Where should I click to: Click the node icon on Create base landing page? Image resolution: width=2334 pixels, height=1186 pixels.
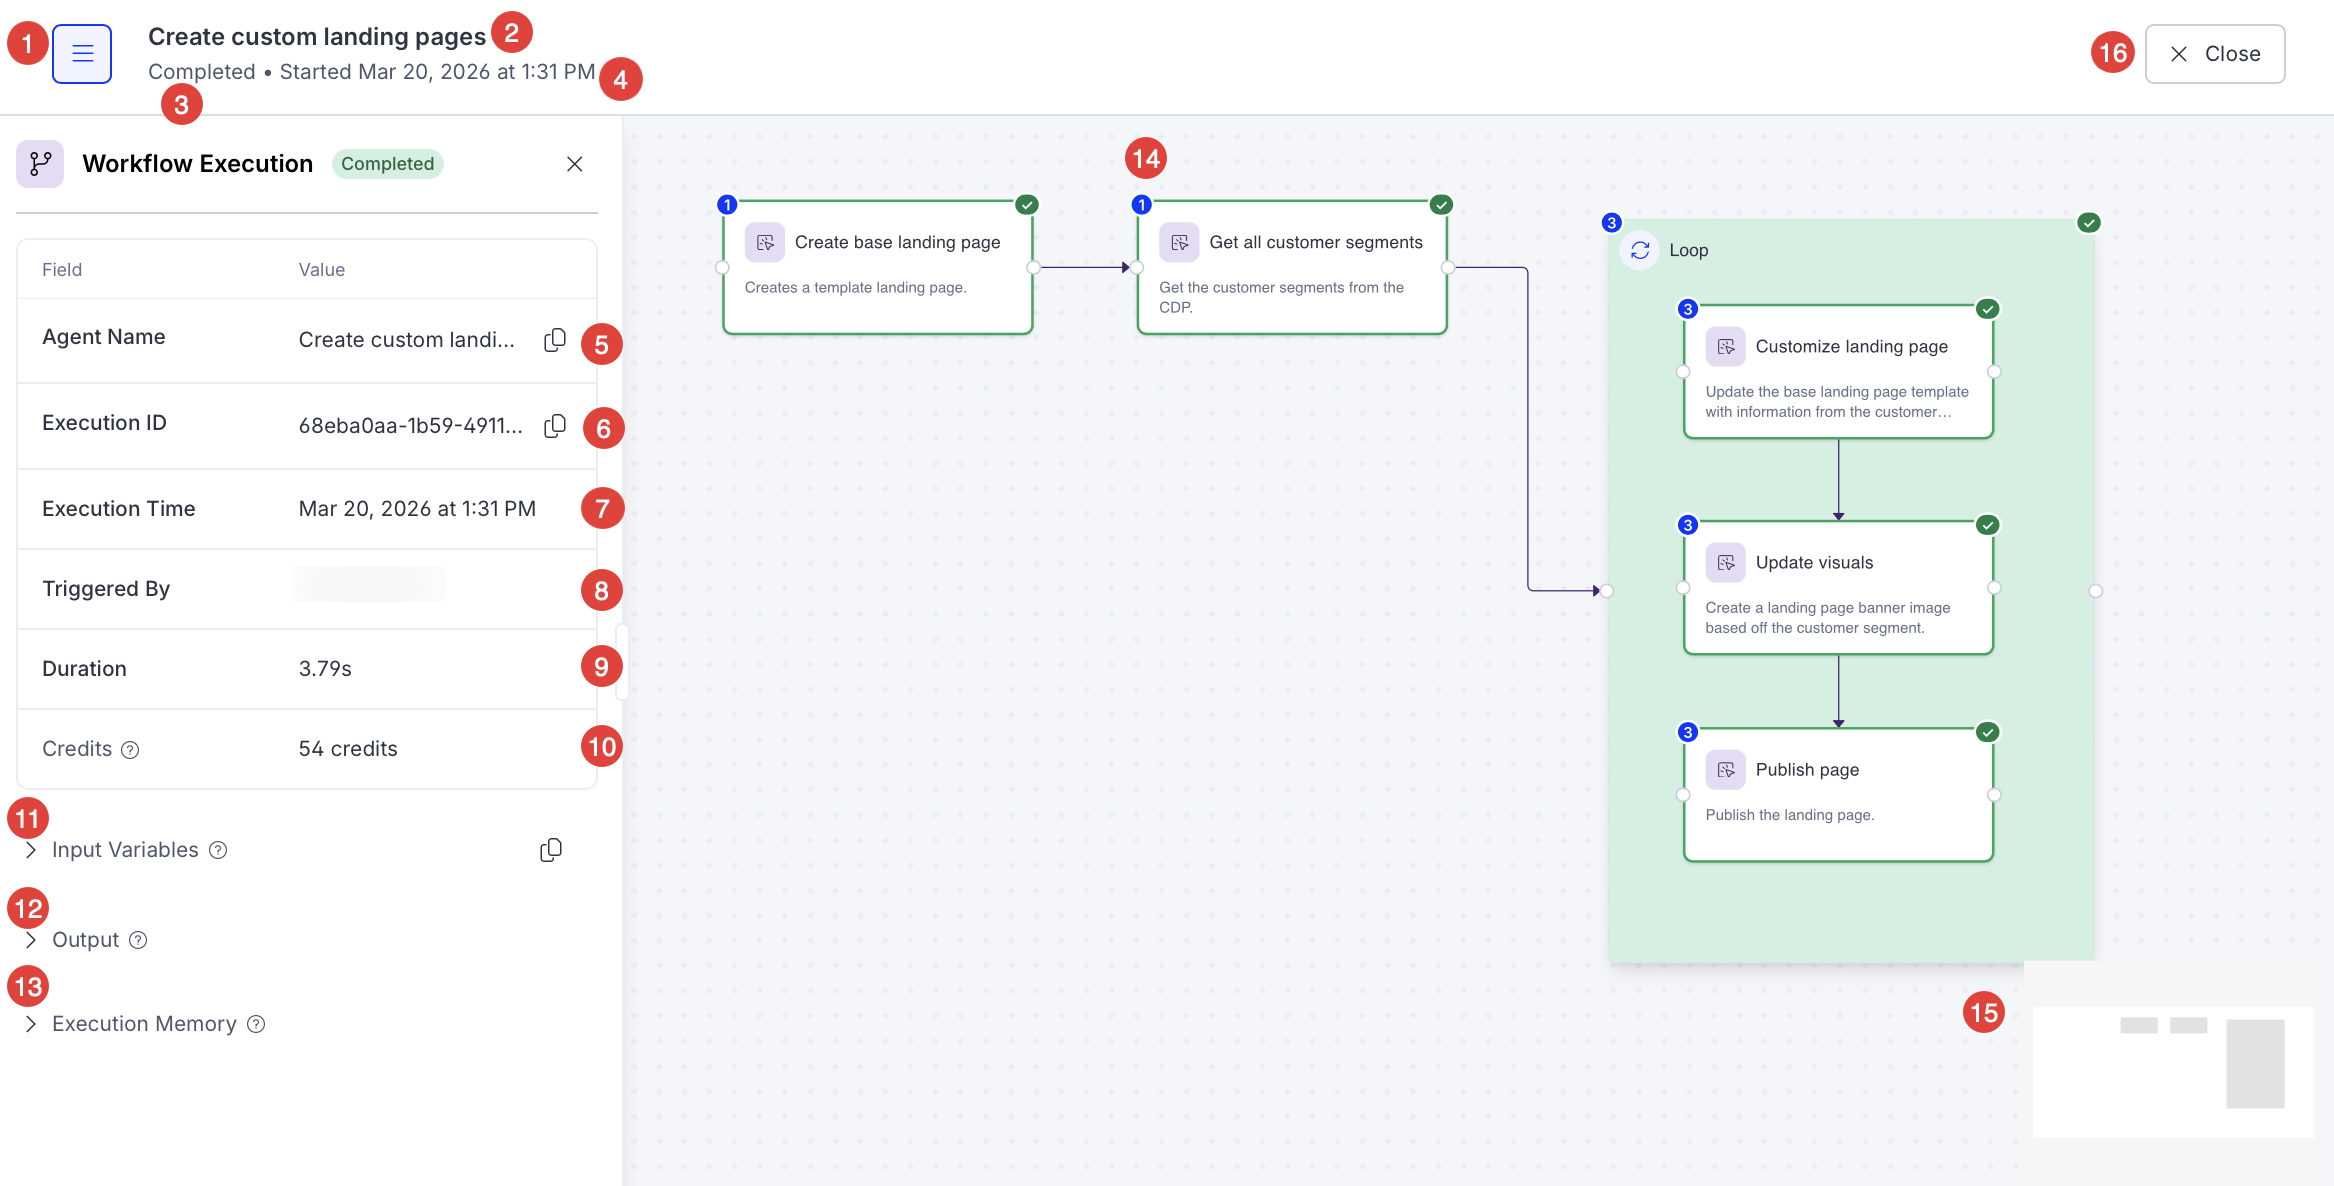[764, 242]
